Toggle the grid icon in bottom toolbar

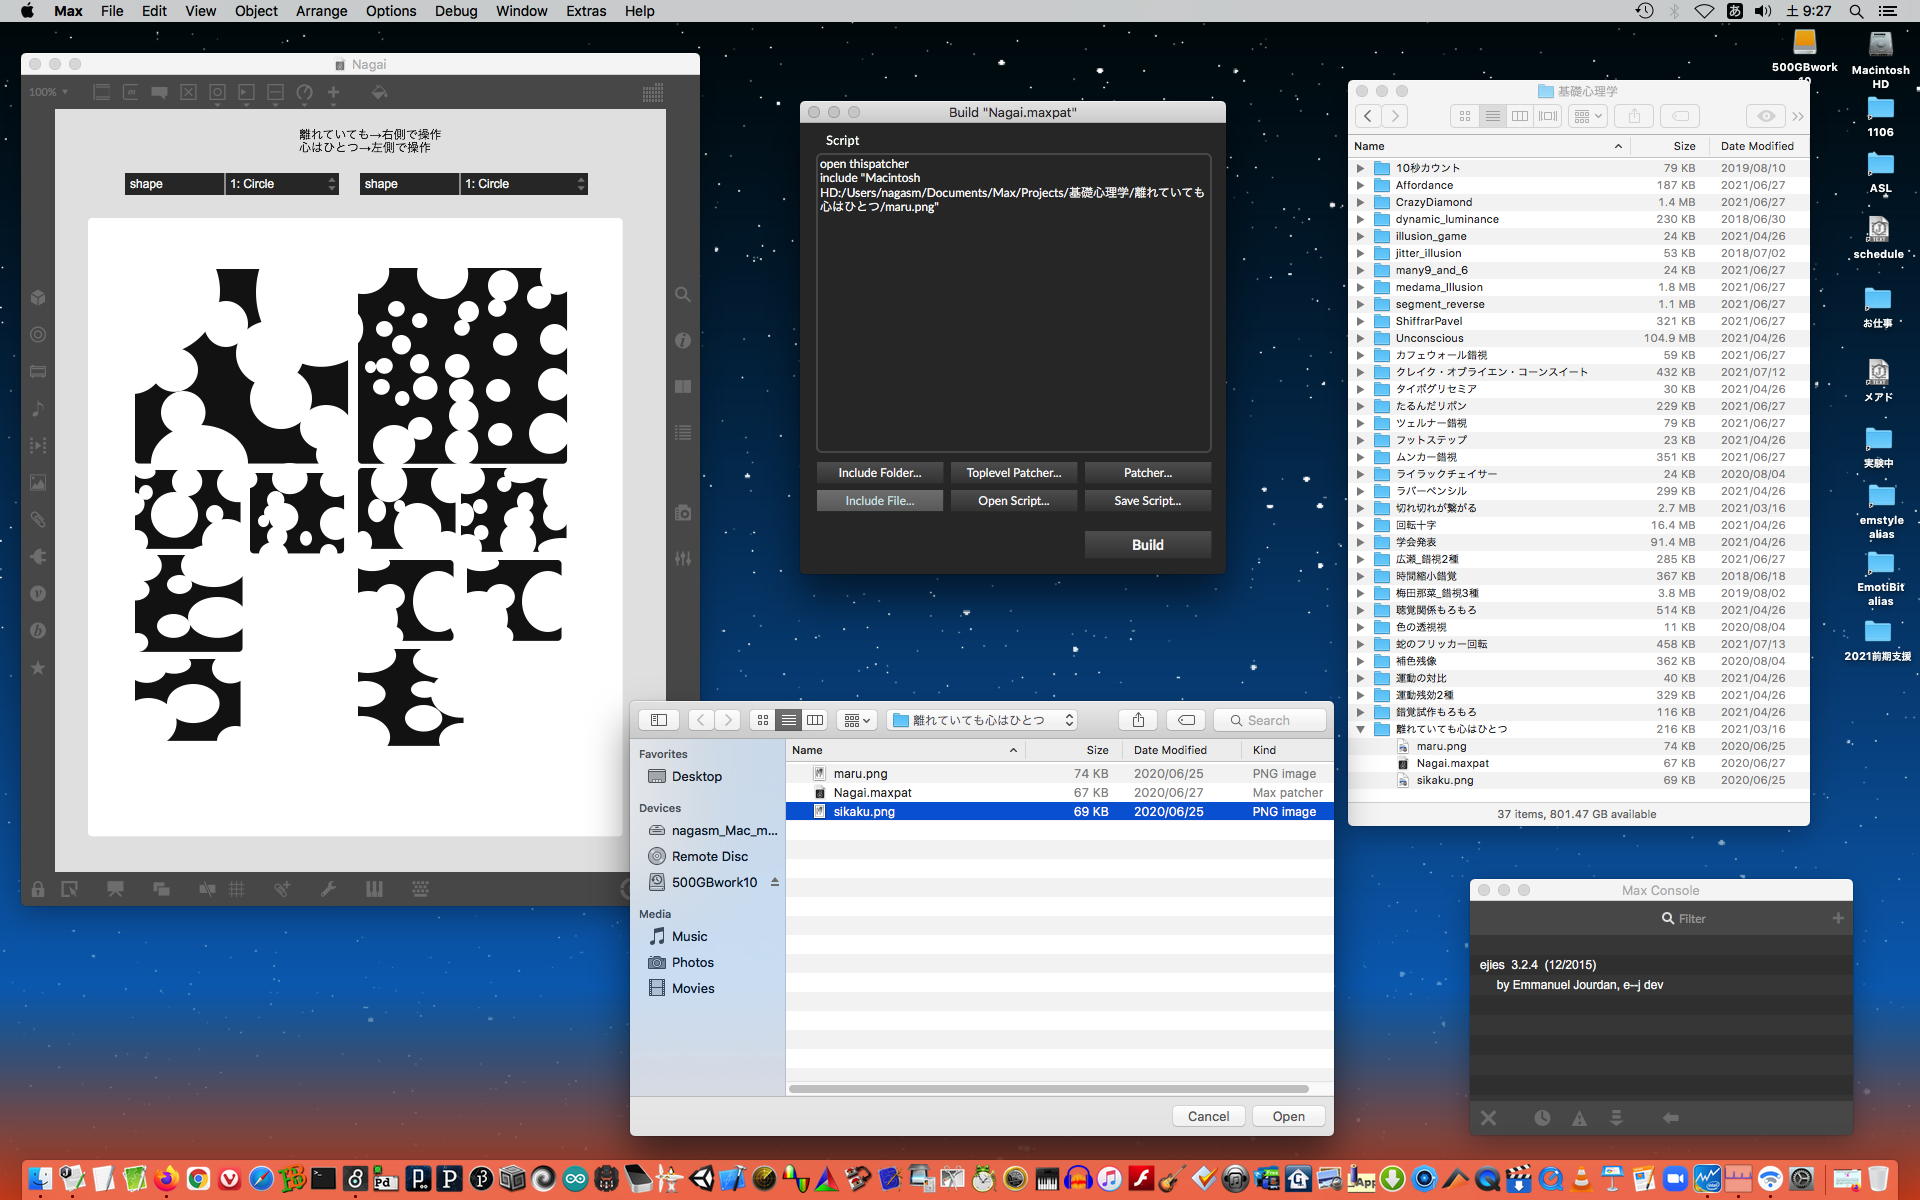pos(237,889)
